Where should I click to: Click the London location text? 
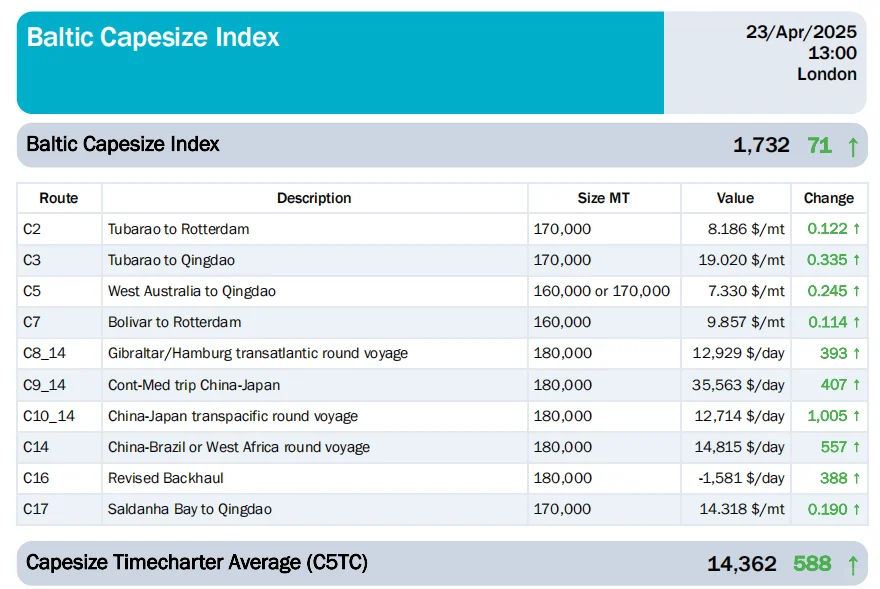tap(827, 74)
